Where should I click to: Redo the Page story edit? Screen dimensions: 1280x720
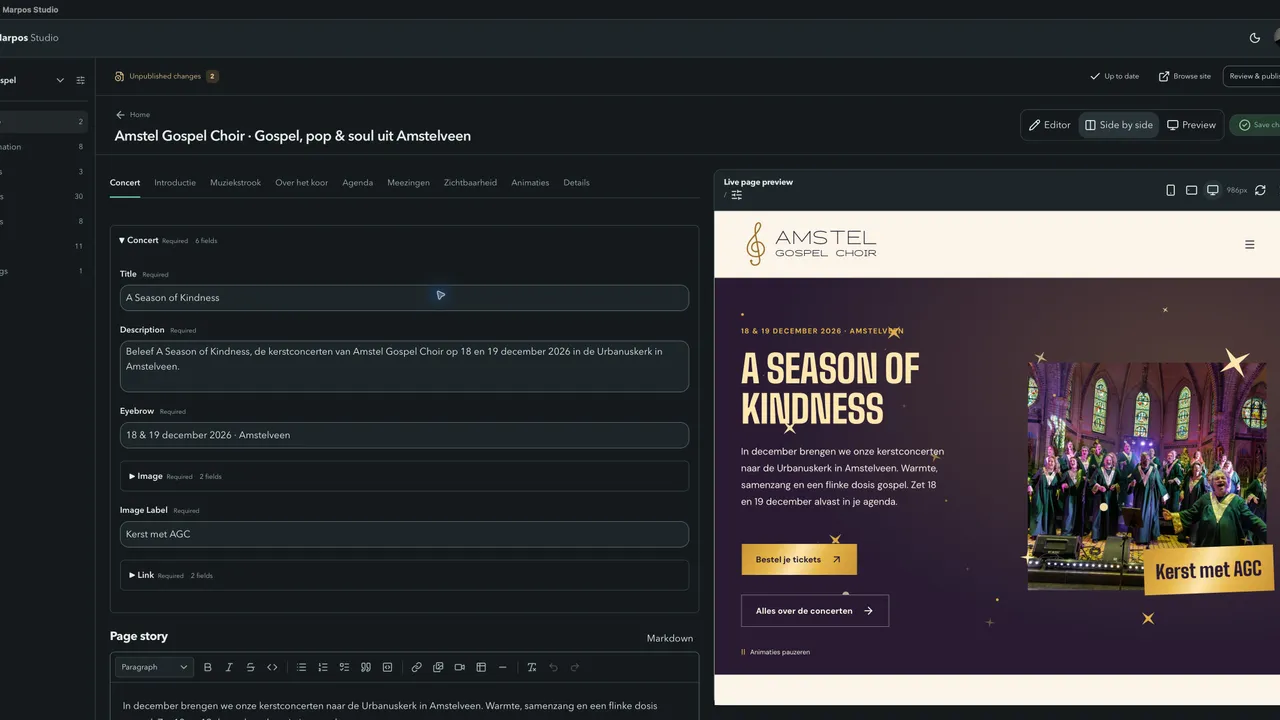(575, 667)
